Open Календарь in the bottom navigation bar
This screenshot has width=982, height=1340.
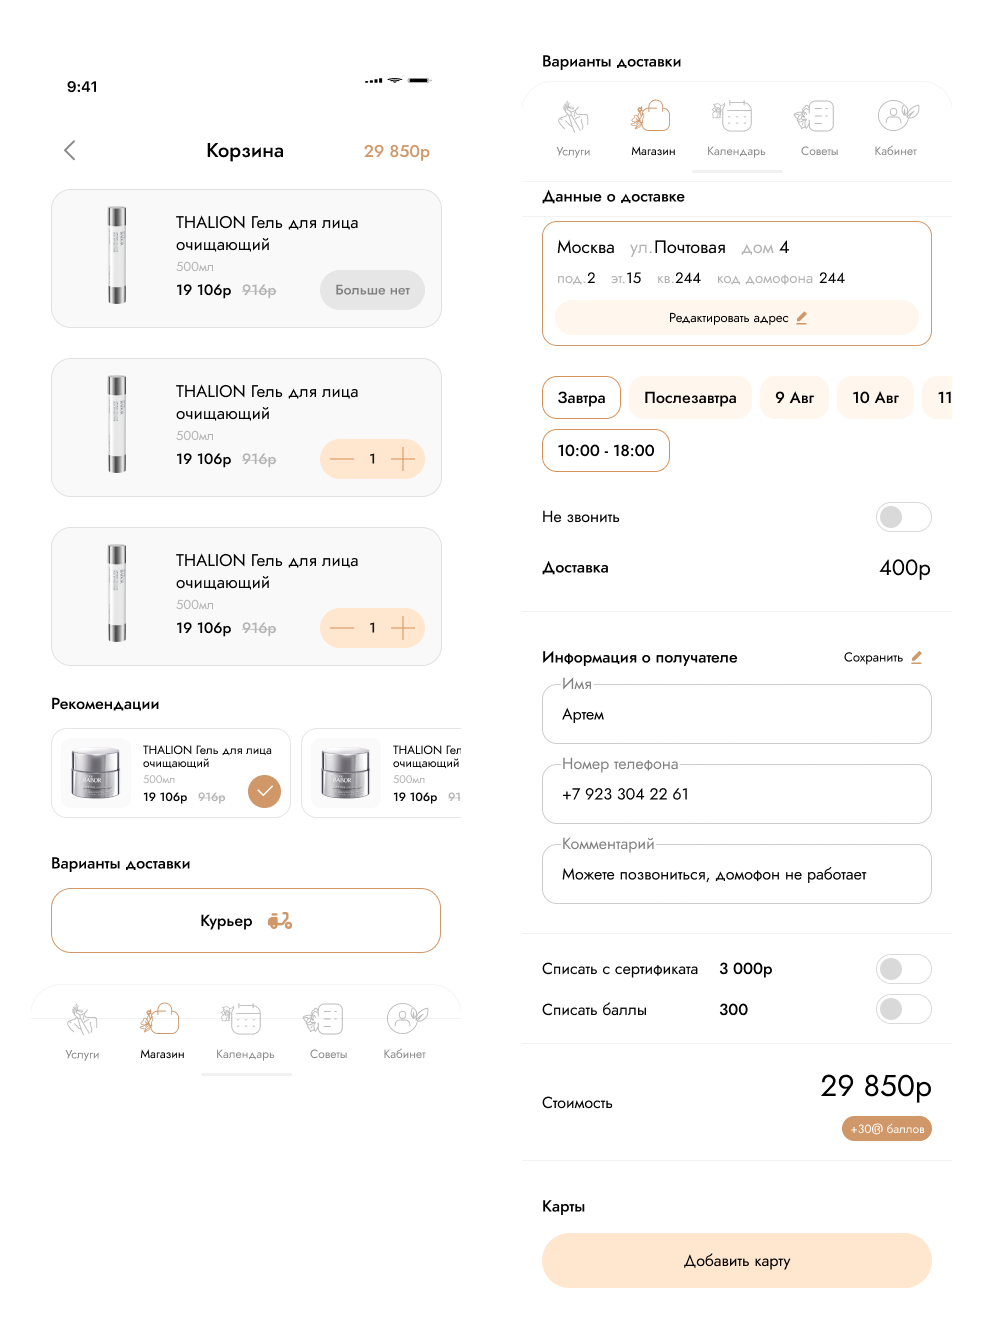(x=245, y=1031)
